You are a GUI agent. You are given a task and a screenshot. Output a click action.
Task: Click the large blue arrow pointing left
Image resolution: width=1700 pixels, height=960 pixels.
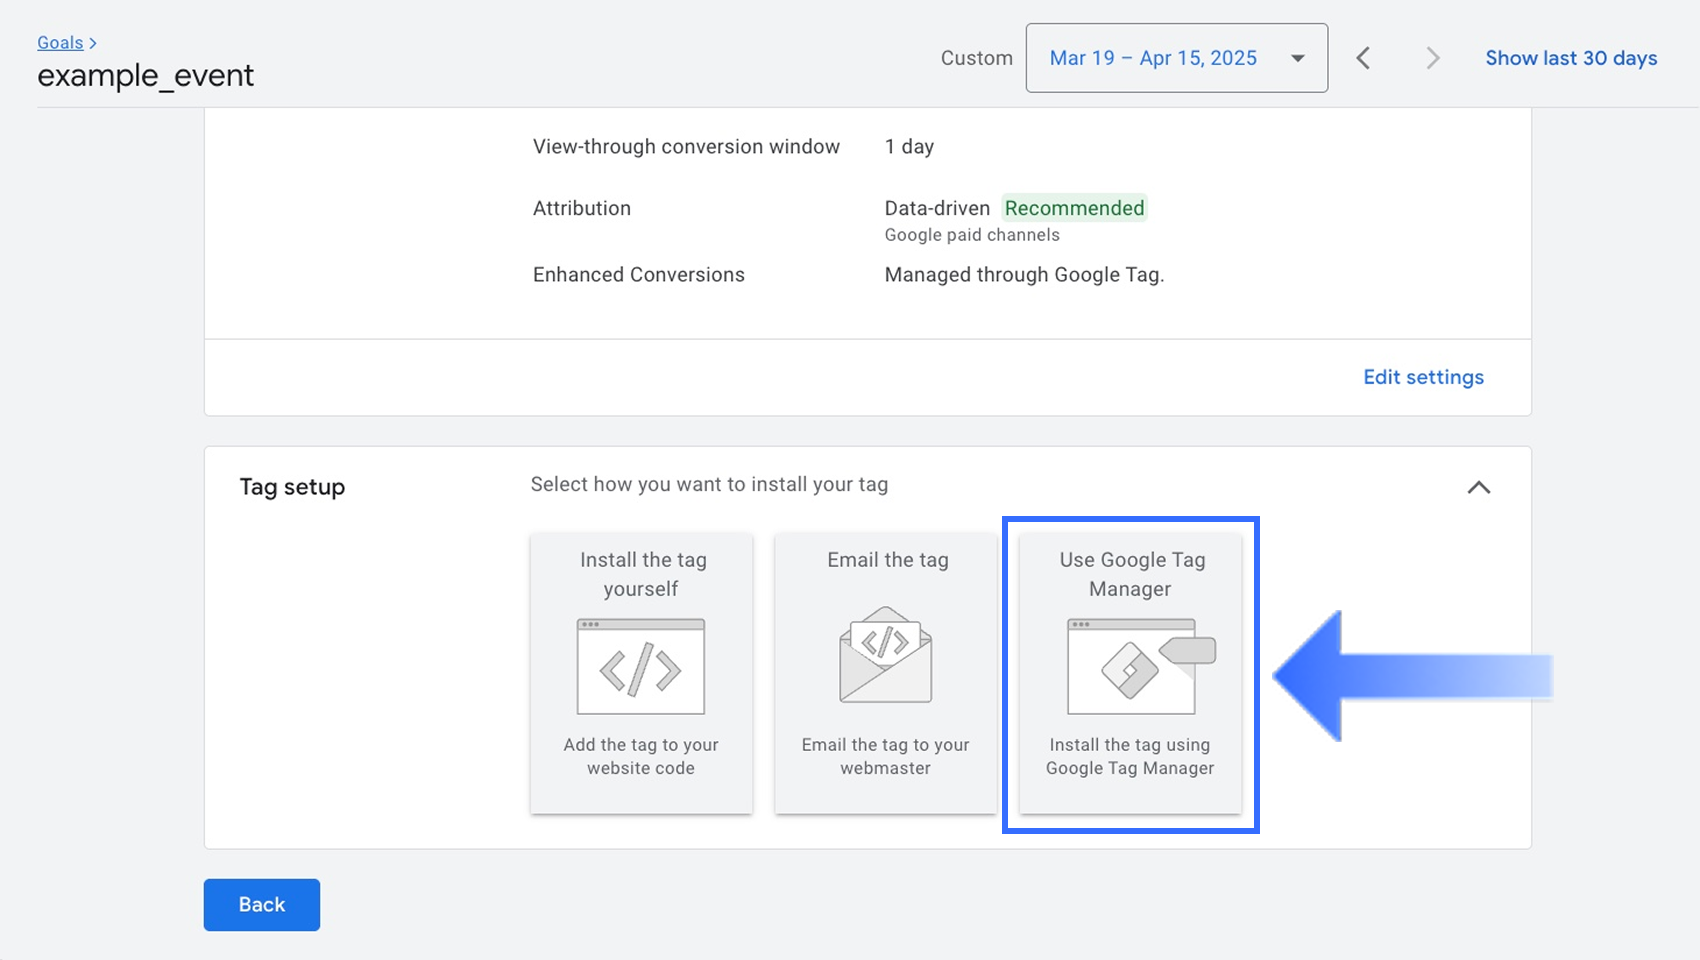coord(1410,676)
